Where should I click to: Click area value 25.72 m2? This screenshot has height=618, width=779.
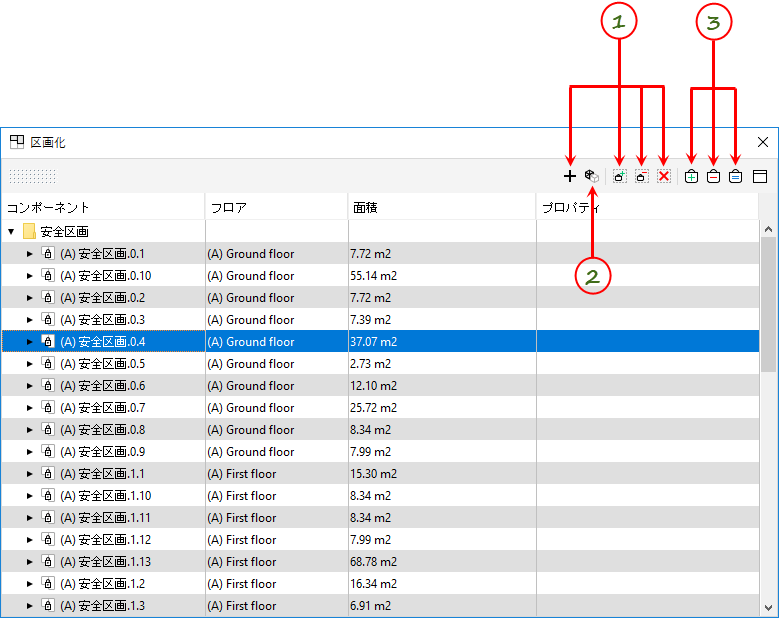[x=374, y=408]
